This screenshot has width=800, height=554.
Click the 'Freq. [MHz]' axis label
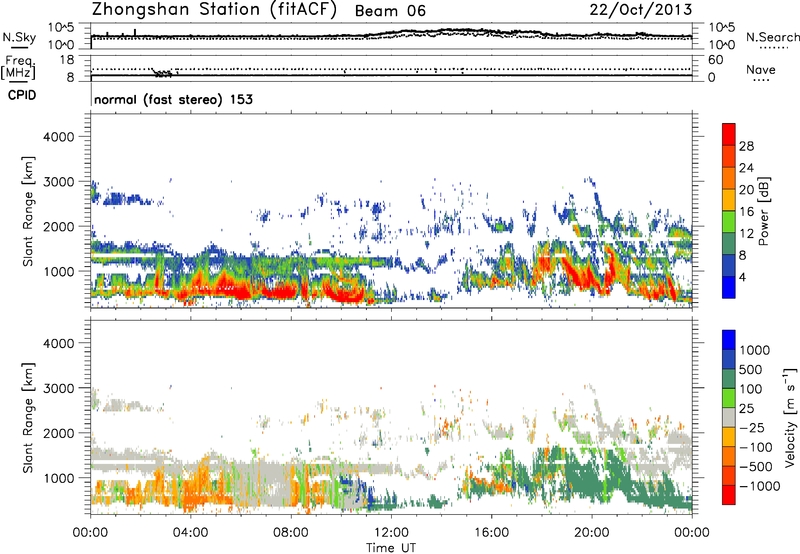pyautogui.click(x=19, y=67)
